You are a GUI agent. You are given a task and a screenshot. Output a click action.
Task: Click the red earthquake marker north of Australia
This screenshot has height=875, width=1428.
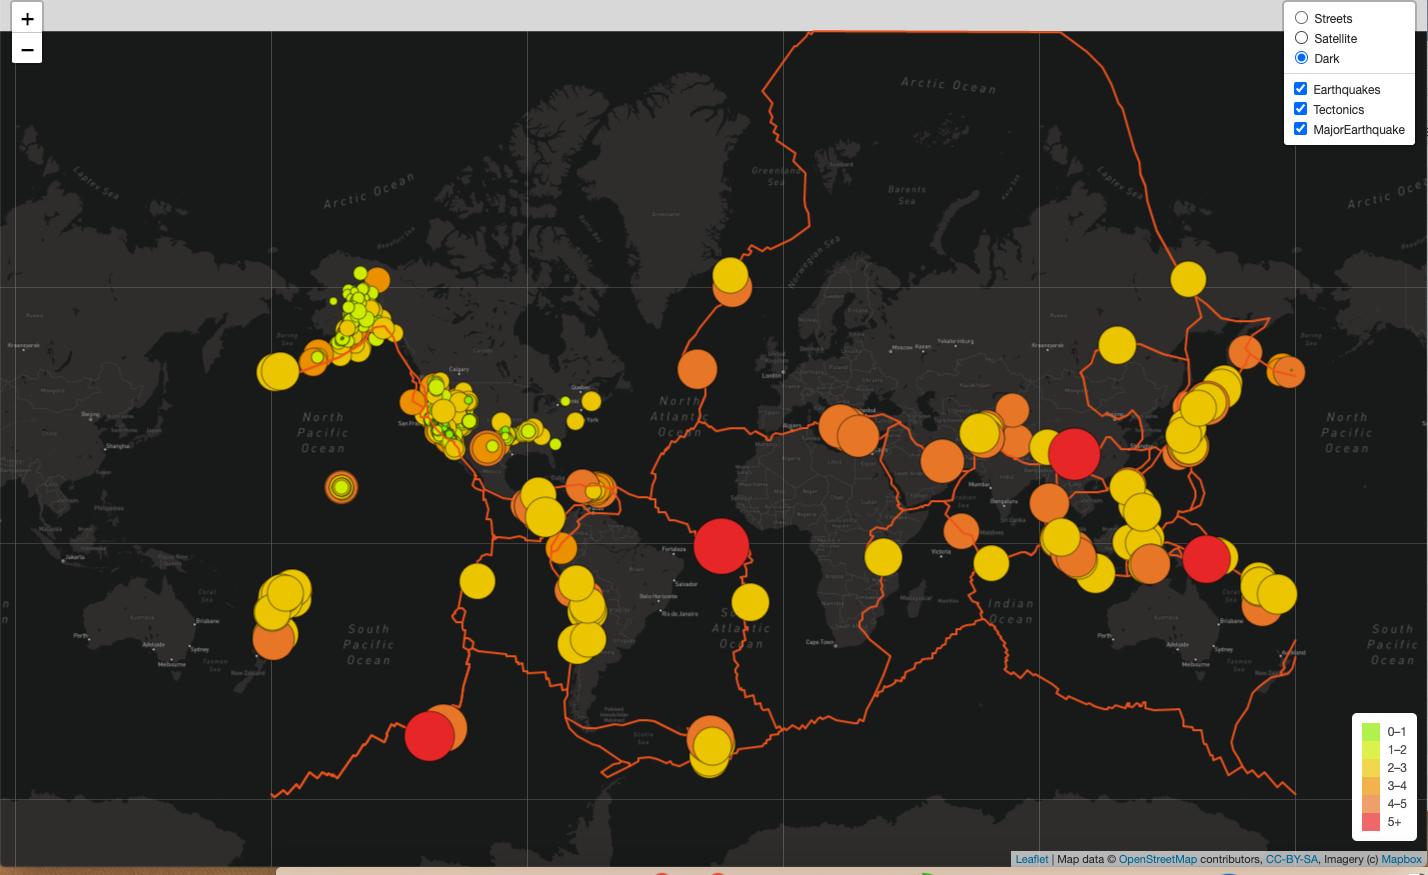pyautogui.click(x=1207, y=559)
